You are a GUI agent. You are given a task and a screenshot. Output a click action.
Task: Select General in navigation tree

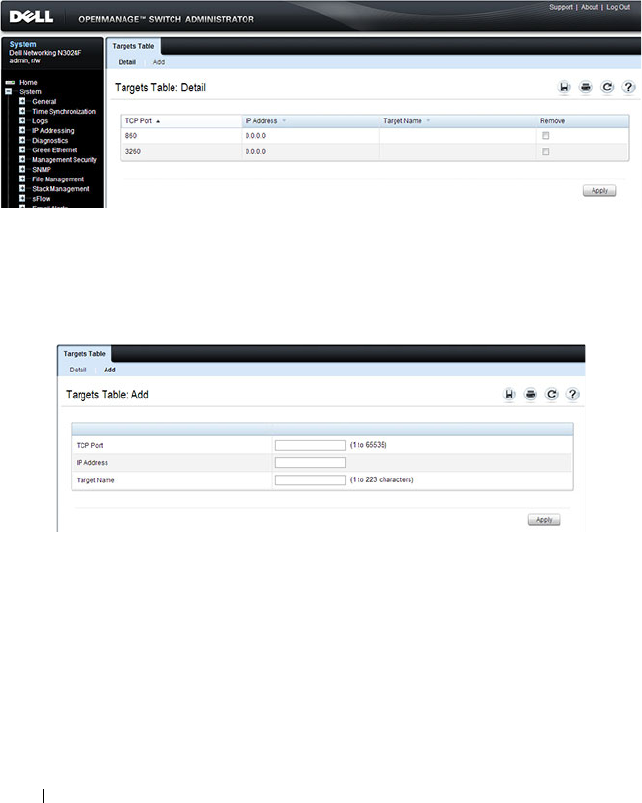[x=44, y=101]
